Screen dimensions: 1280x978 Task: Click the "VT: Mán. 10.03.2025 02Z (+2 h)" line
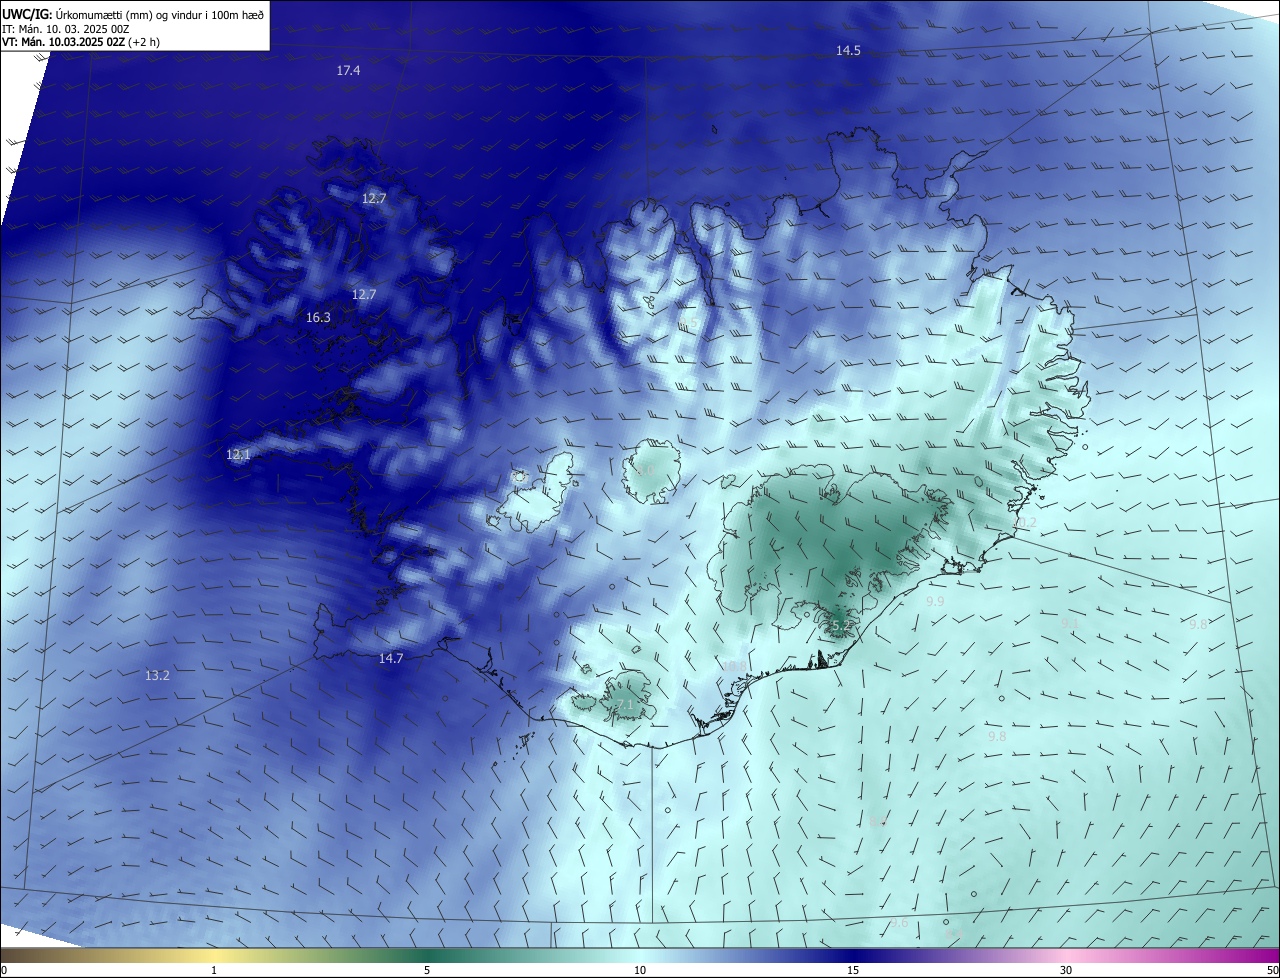coord(81,42)
